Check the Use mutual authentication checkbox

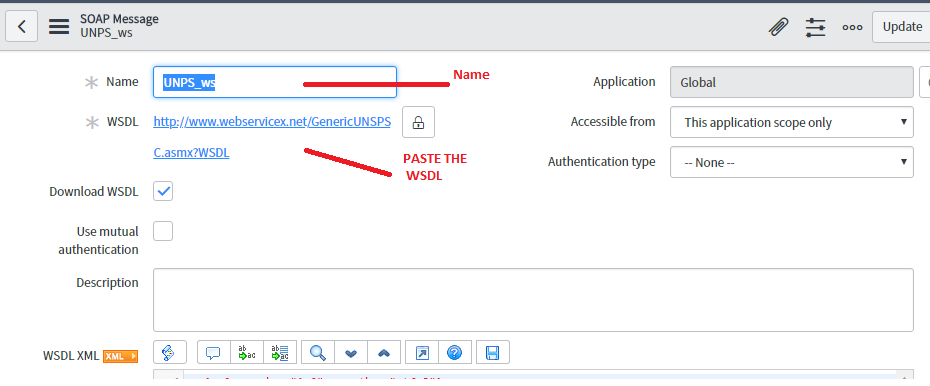click(163, 231)
